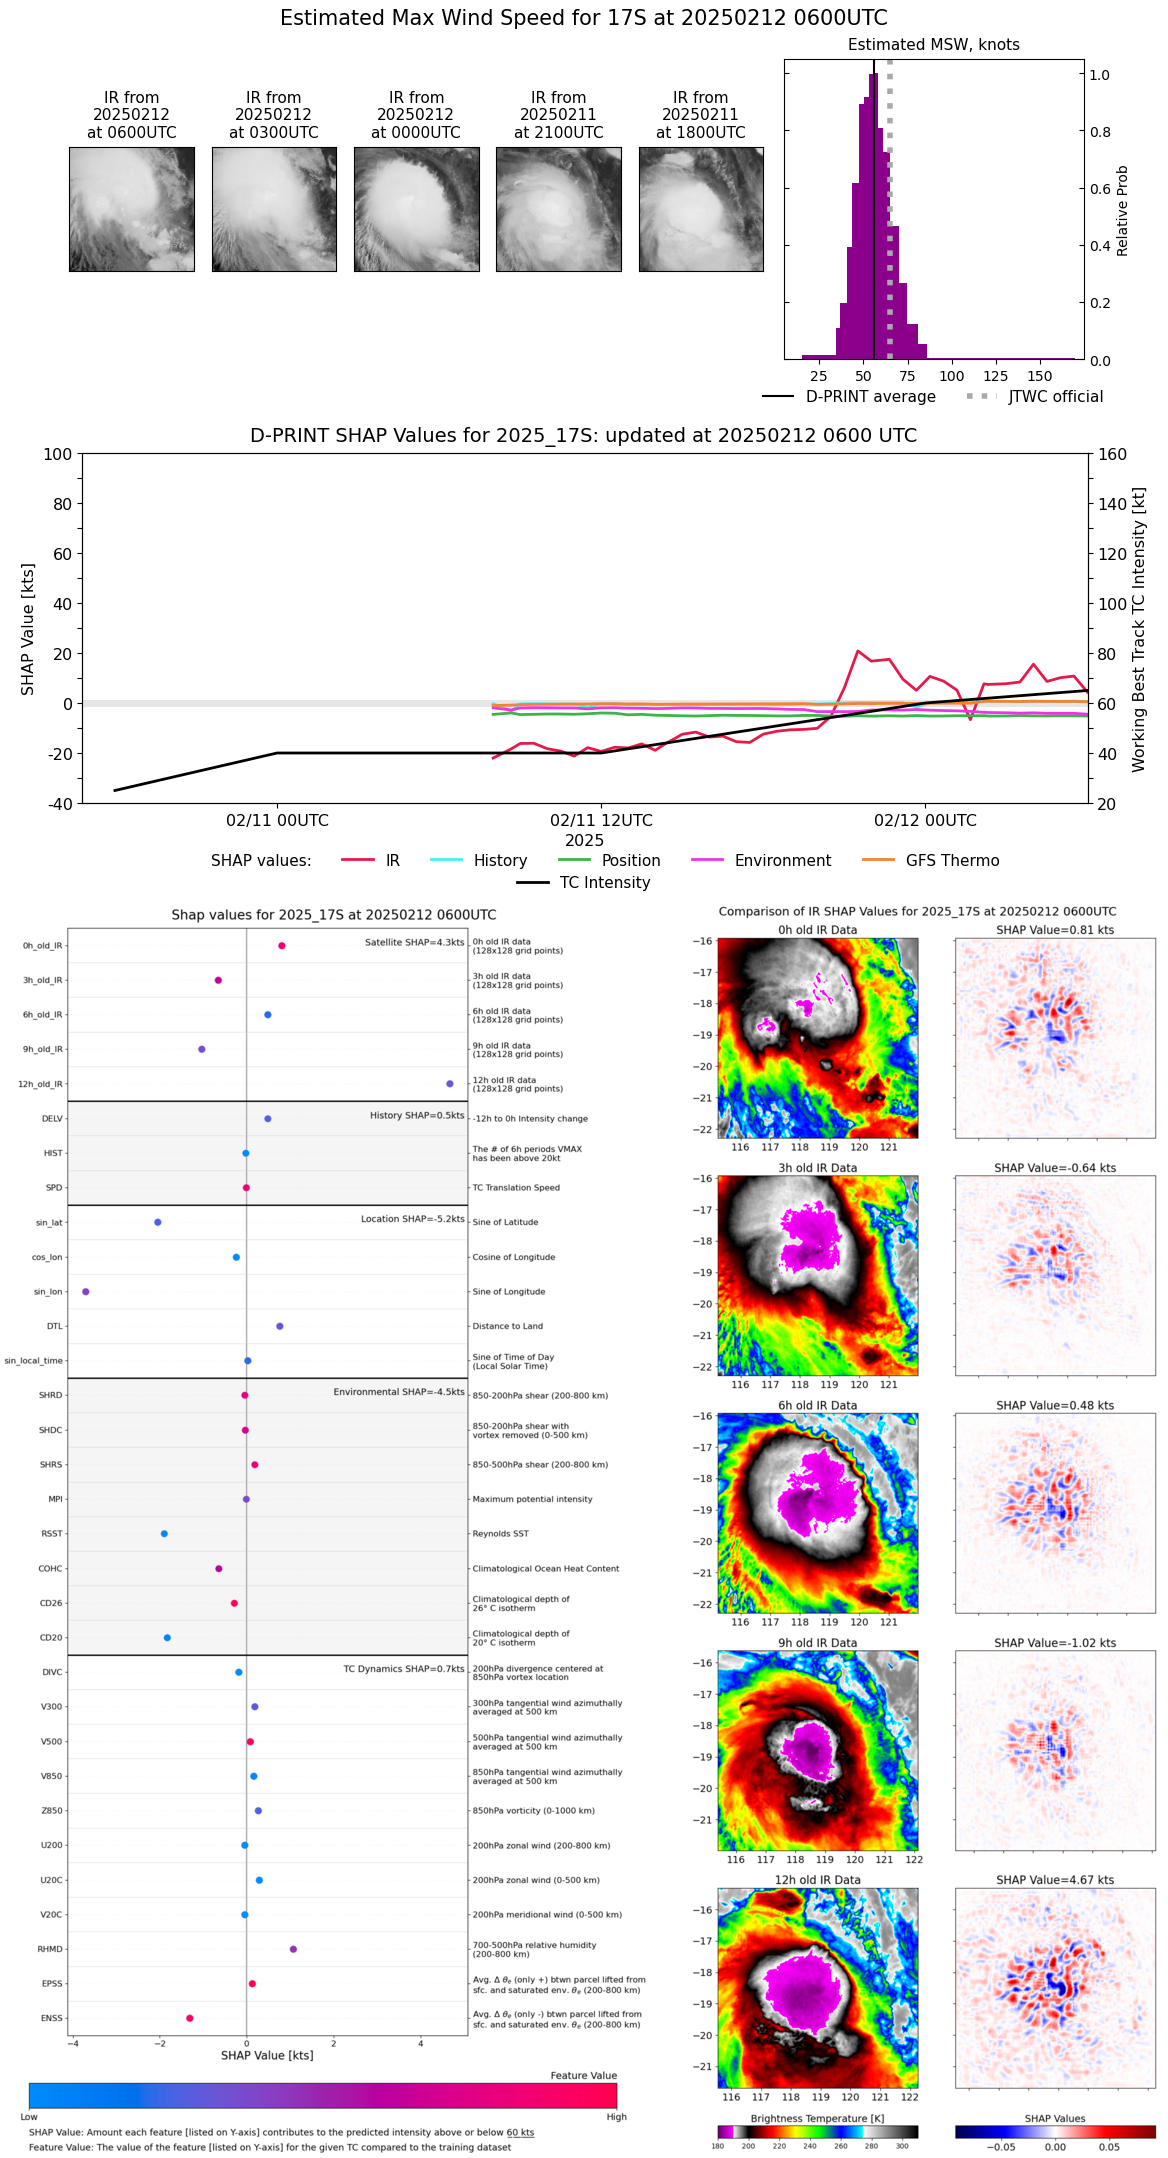
Task: Open the 'SHAP Value=-1.02 kts' map
Action: (1055, 1751)
